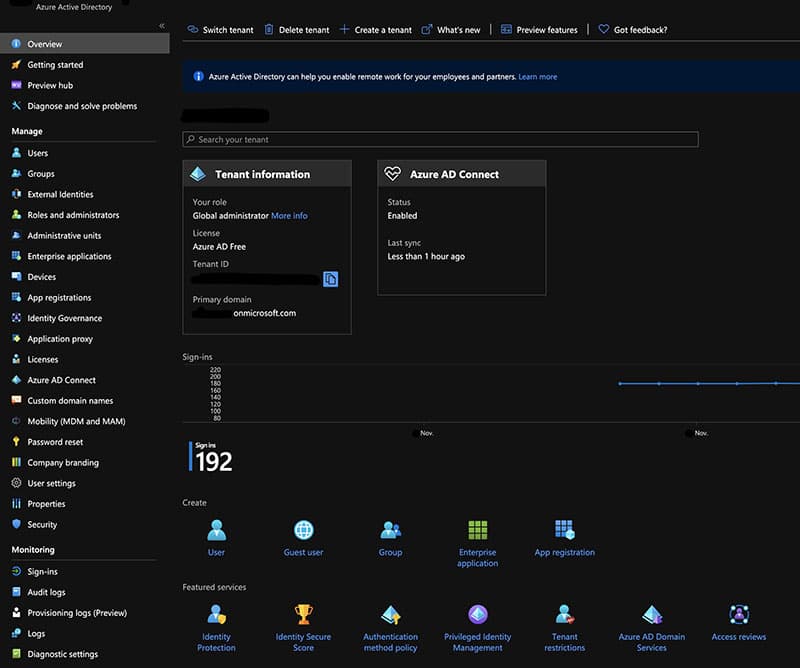Click the Tenant information card header
The height and width of the screenshot is (668, 800).
(x=267, y=174)
